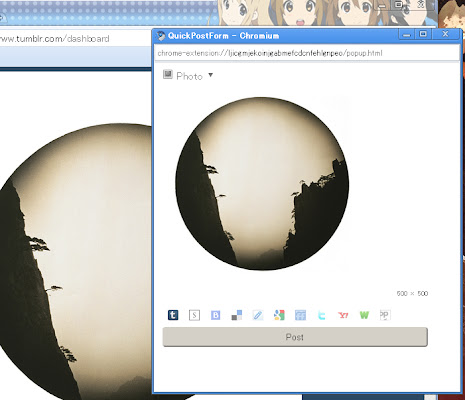Click the photo type icon beside Photo
The width and height of the screenshot is (465, 400).
pos(168,74)
